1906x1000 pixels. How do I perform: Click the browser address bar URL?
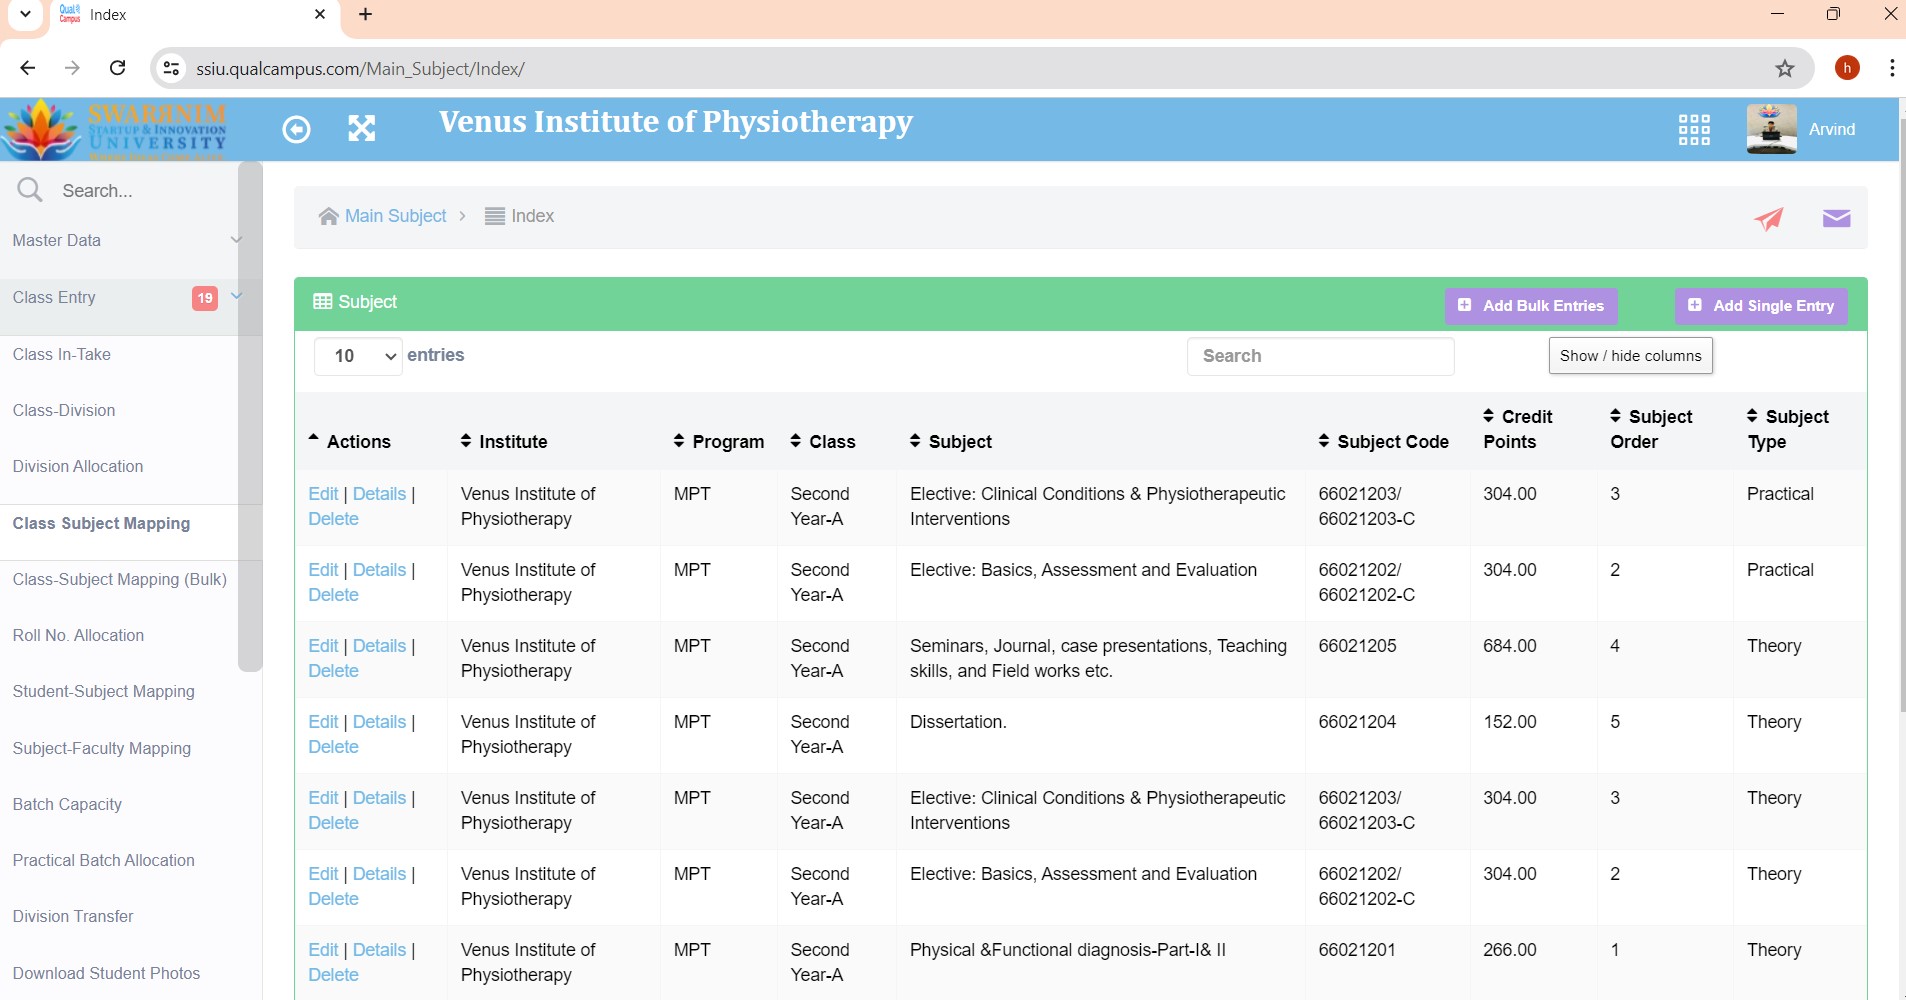coord(360,69)
